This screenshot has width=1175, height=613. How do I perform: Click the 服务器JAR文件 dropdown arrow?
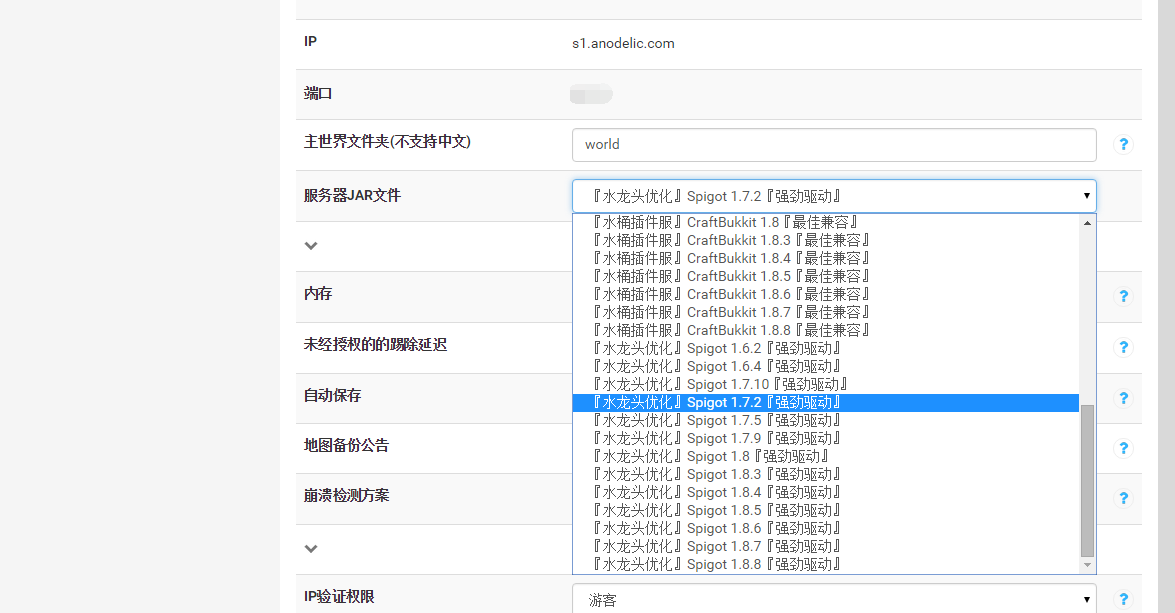click(x=1086, y=196)
